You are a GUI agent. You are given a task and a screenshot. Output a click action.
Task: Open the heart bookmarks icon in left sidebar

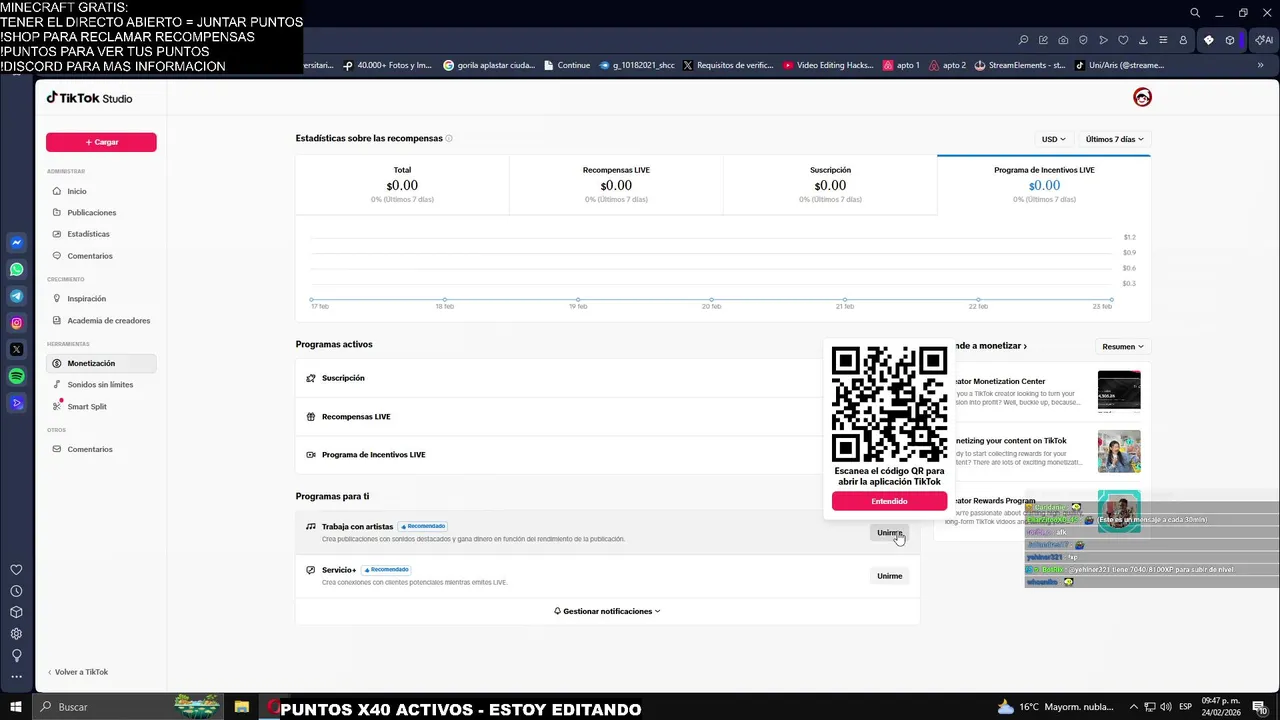click(x=16, y=570)
